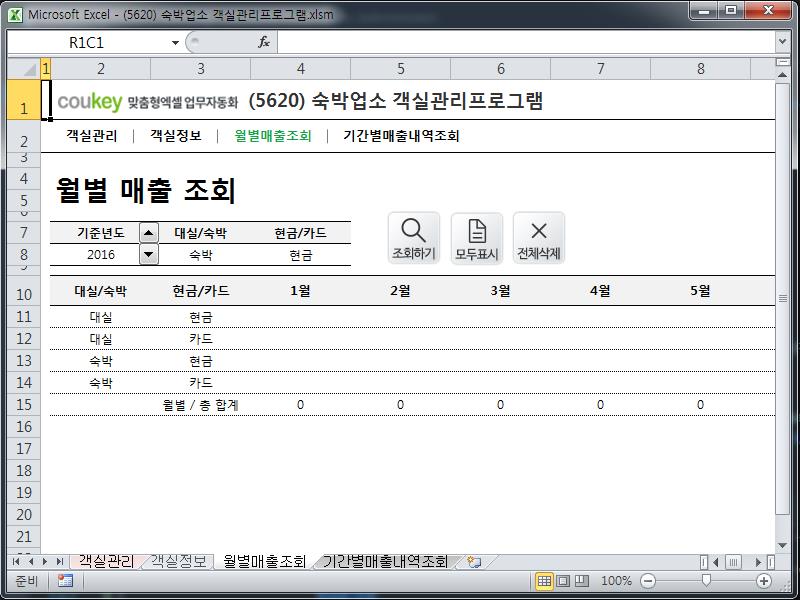Switch to Page Break Preview icon

[x=582, y=581]
